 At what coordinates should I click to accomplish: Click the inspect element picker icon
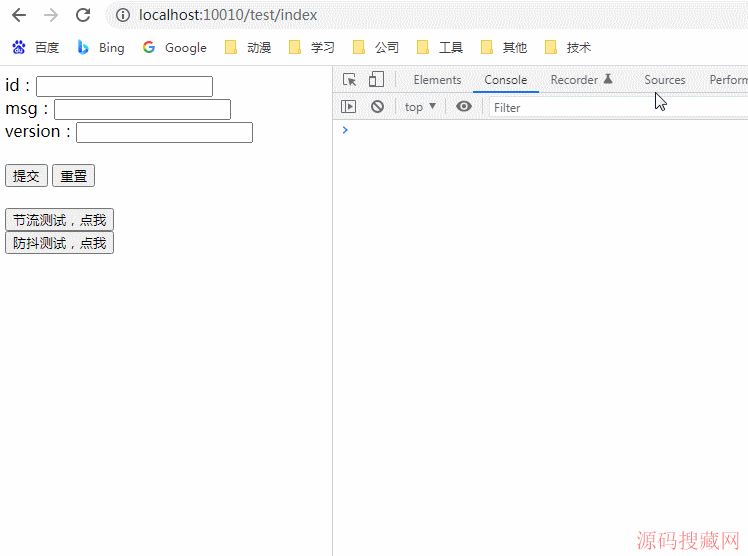[350, 80]
